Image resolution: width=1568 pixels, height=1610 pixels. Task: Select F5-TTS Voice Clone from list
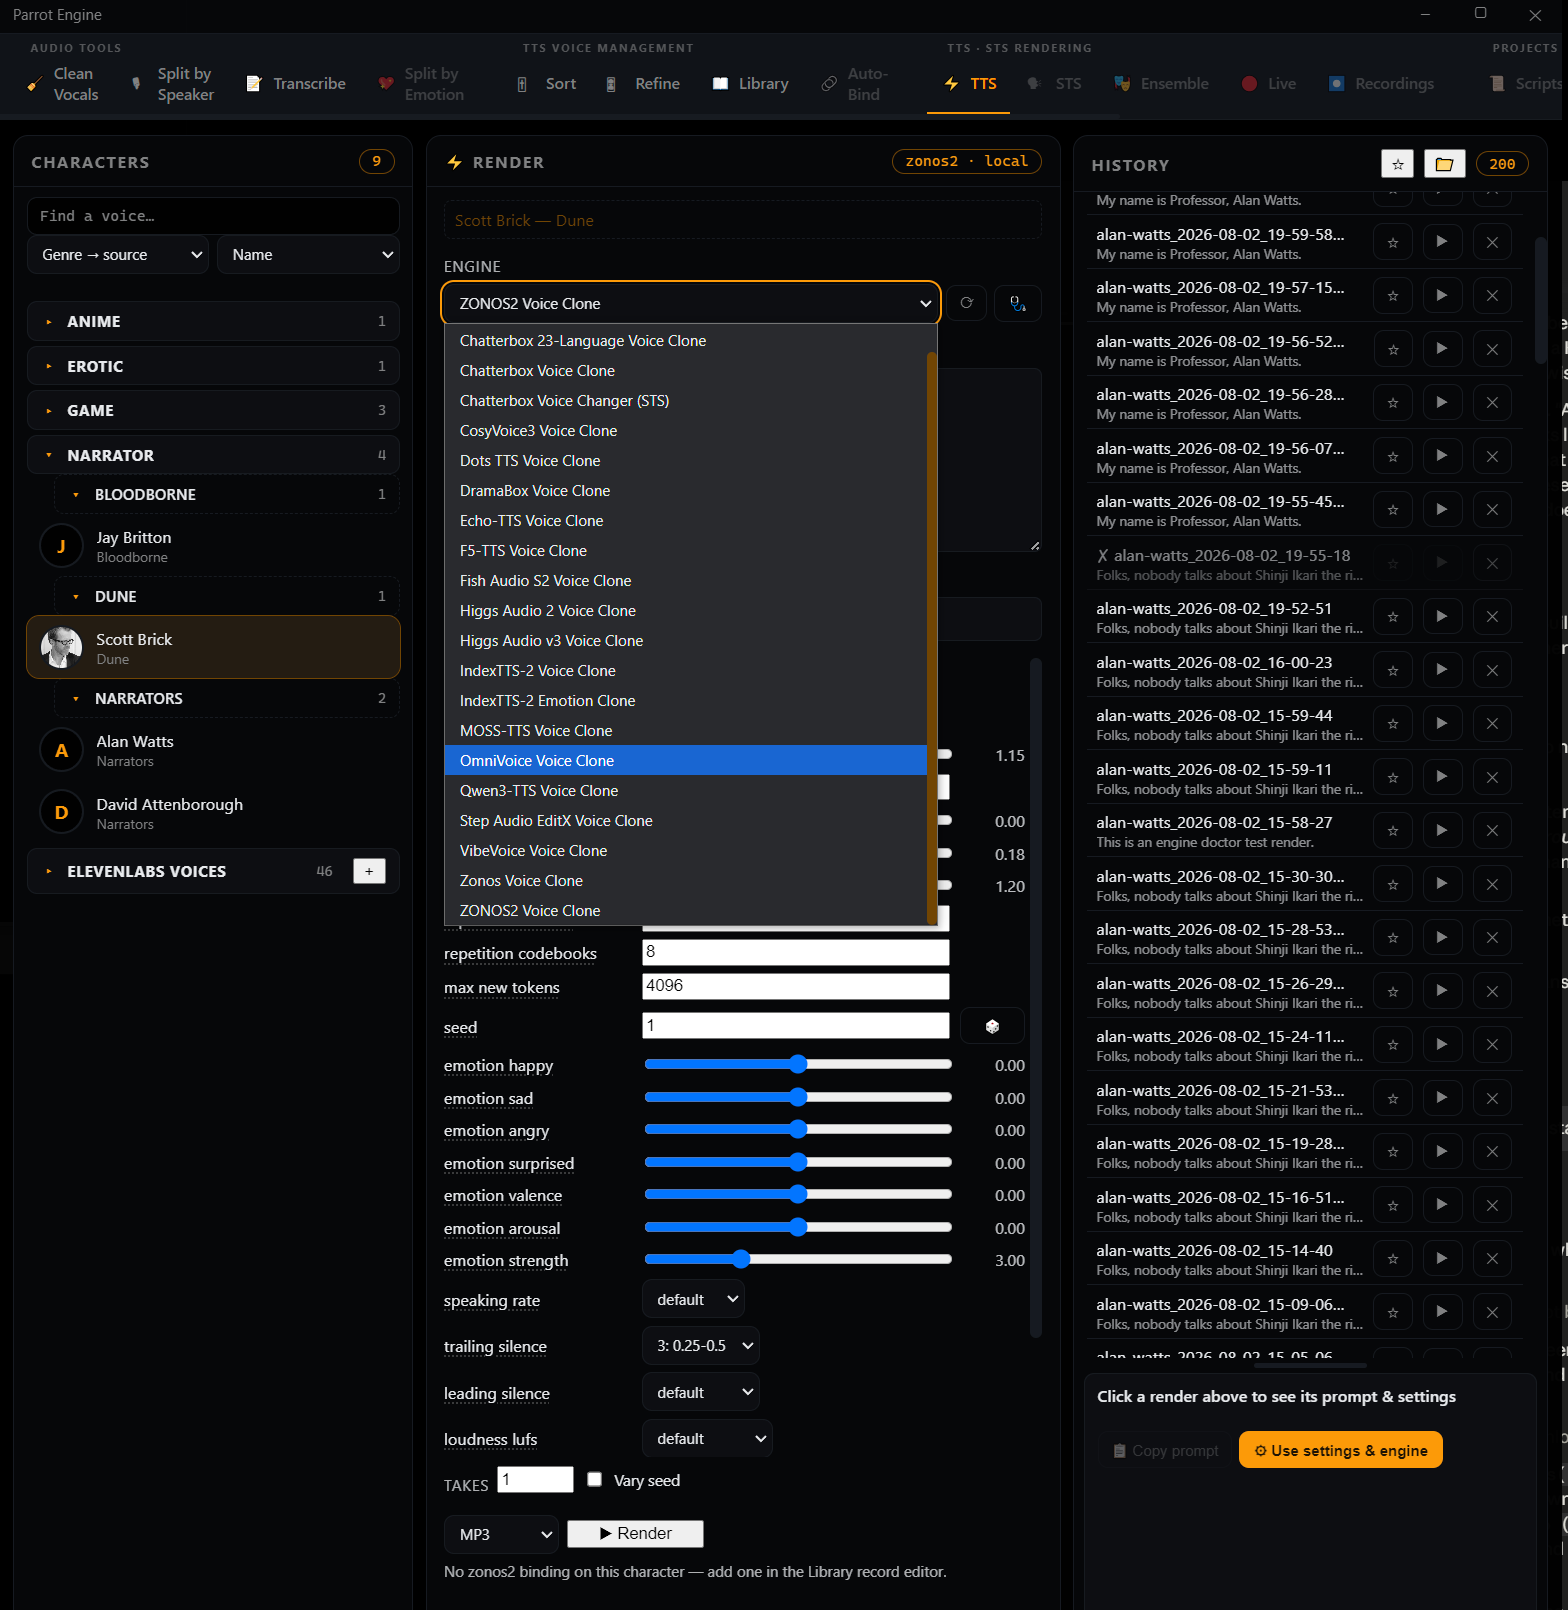[x=686, y=551]
